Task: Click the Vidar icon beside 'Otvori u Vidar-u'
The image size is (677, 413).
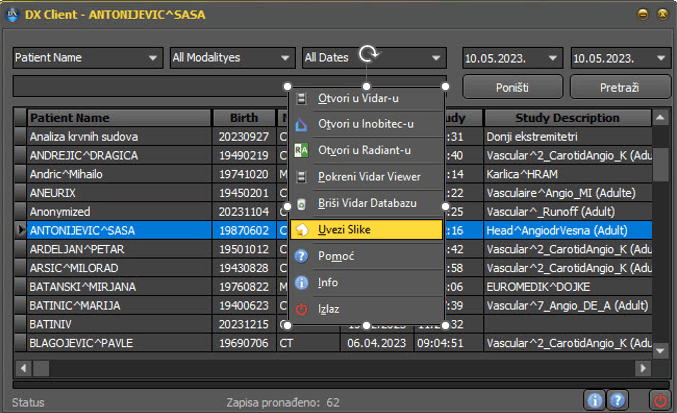Action: [302, 98]
